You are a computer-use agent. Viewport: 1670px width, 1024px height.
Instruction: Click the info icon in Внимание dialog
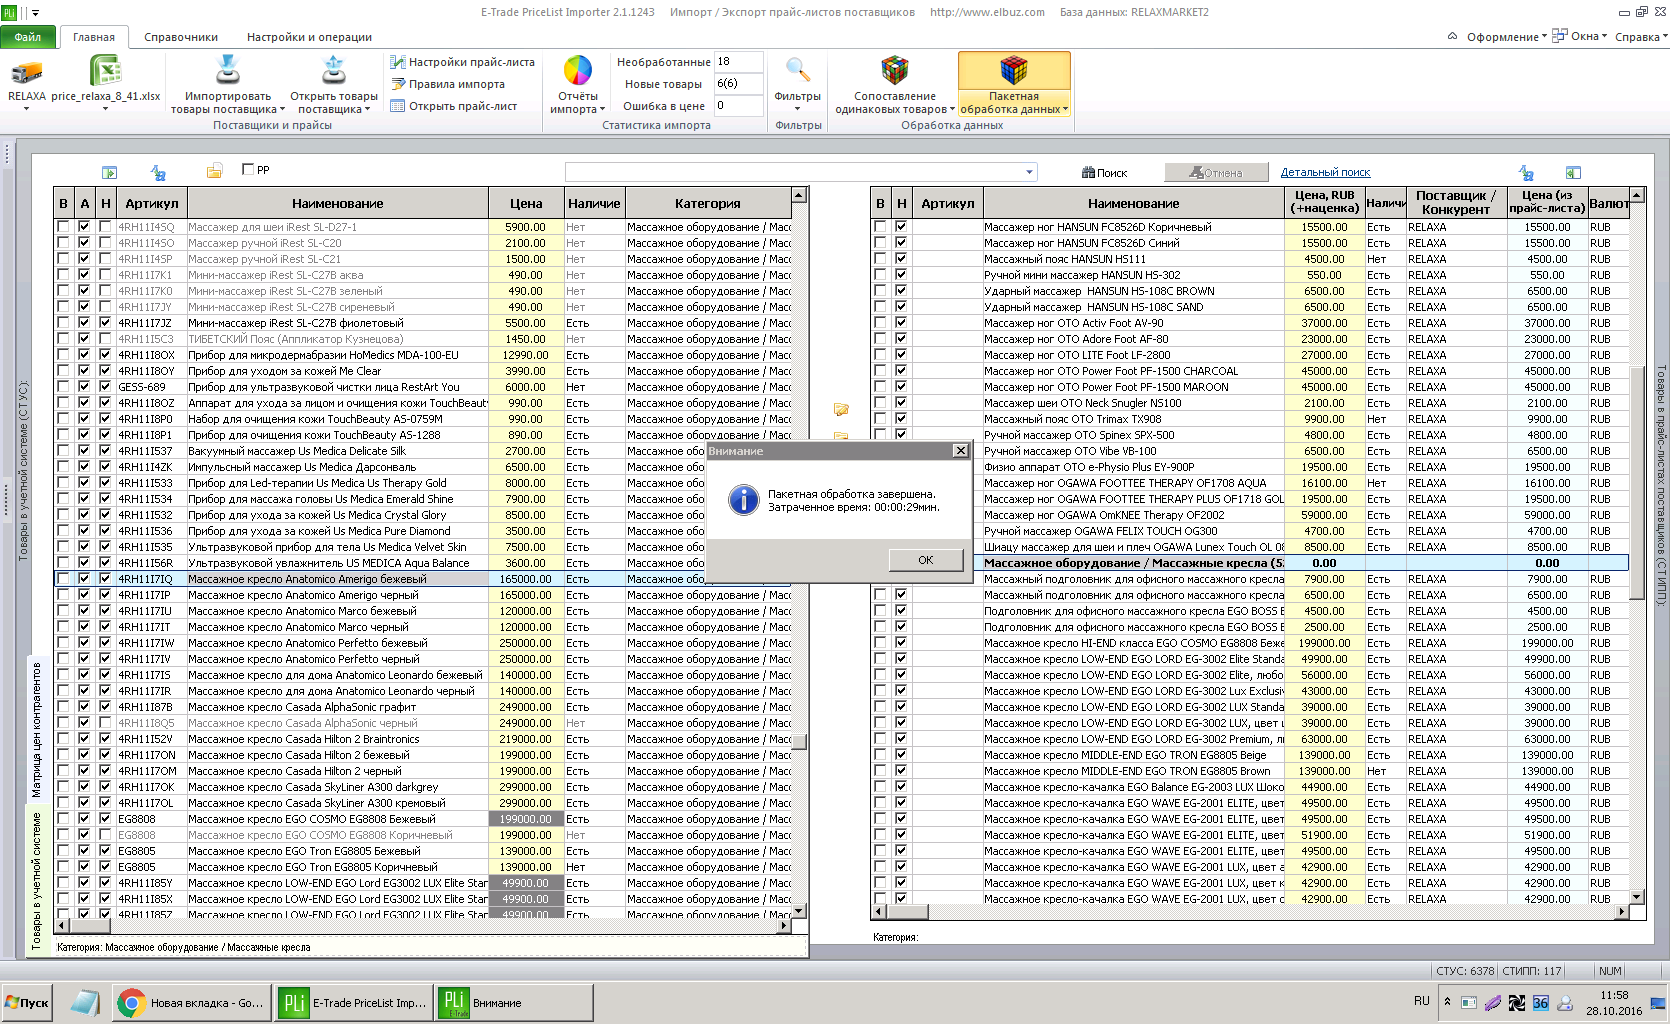(x=744, y=500)
